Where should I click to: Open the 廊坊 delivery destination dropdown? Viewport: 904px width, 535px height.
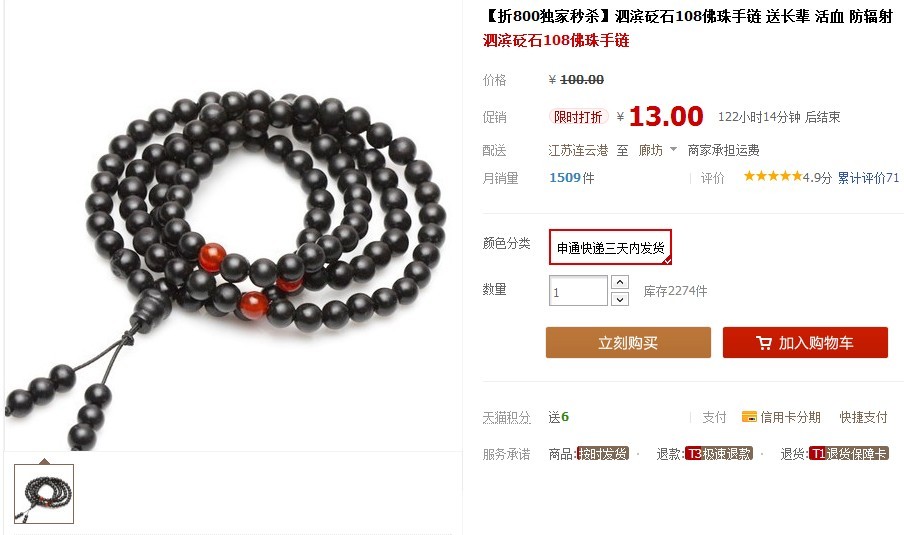click(658, 150)
